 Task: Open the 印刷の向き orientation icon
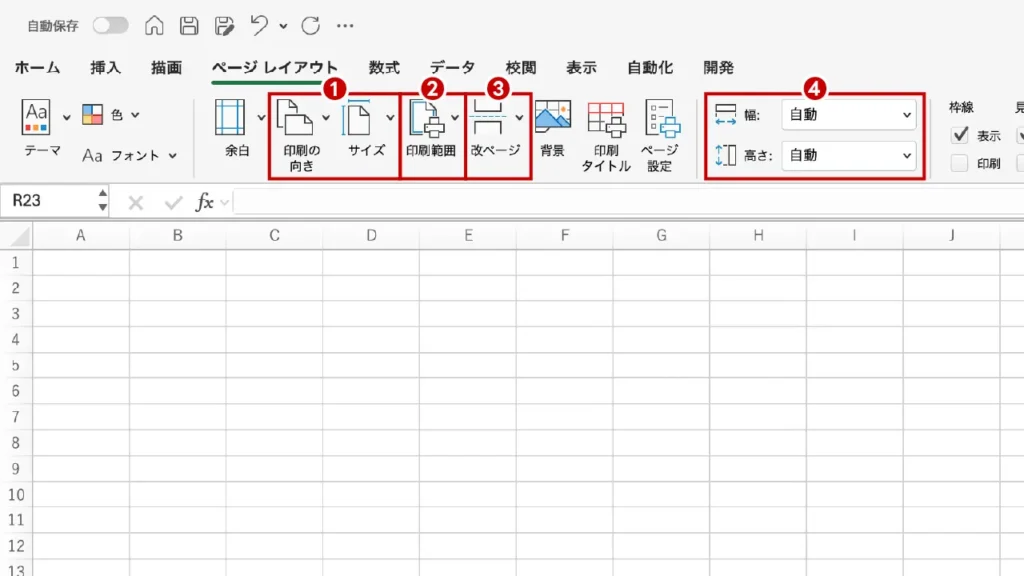(x=295, y=118)
